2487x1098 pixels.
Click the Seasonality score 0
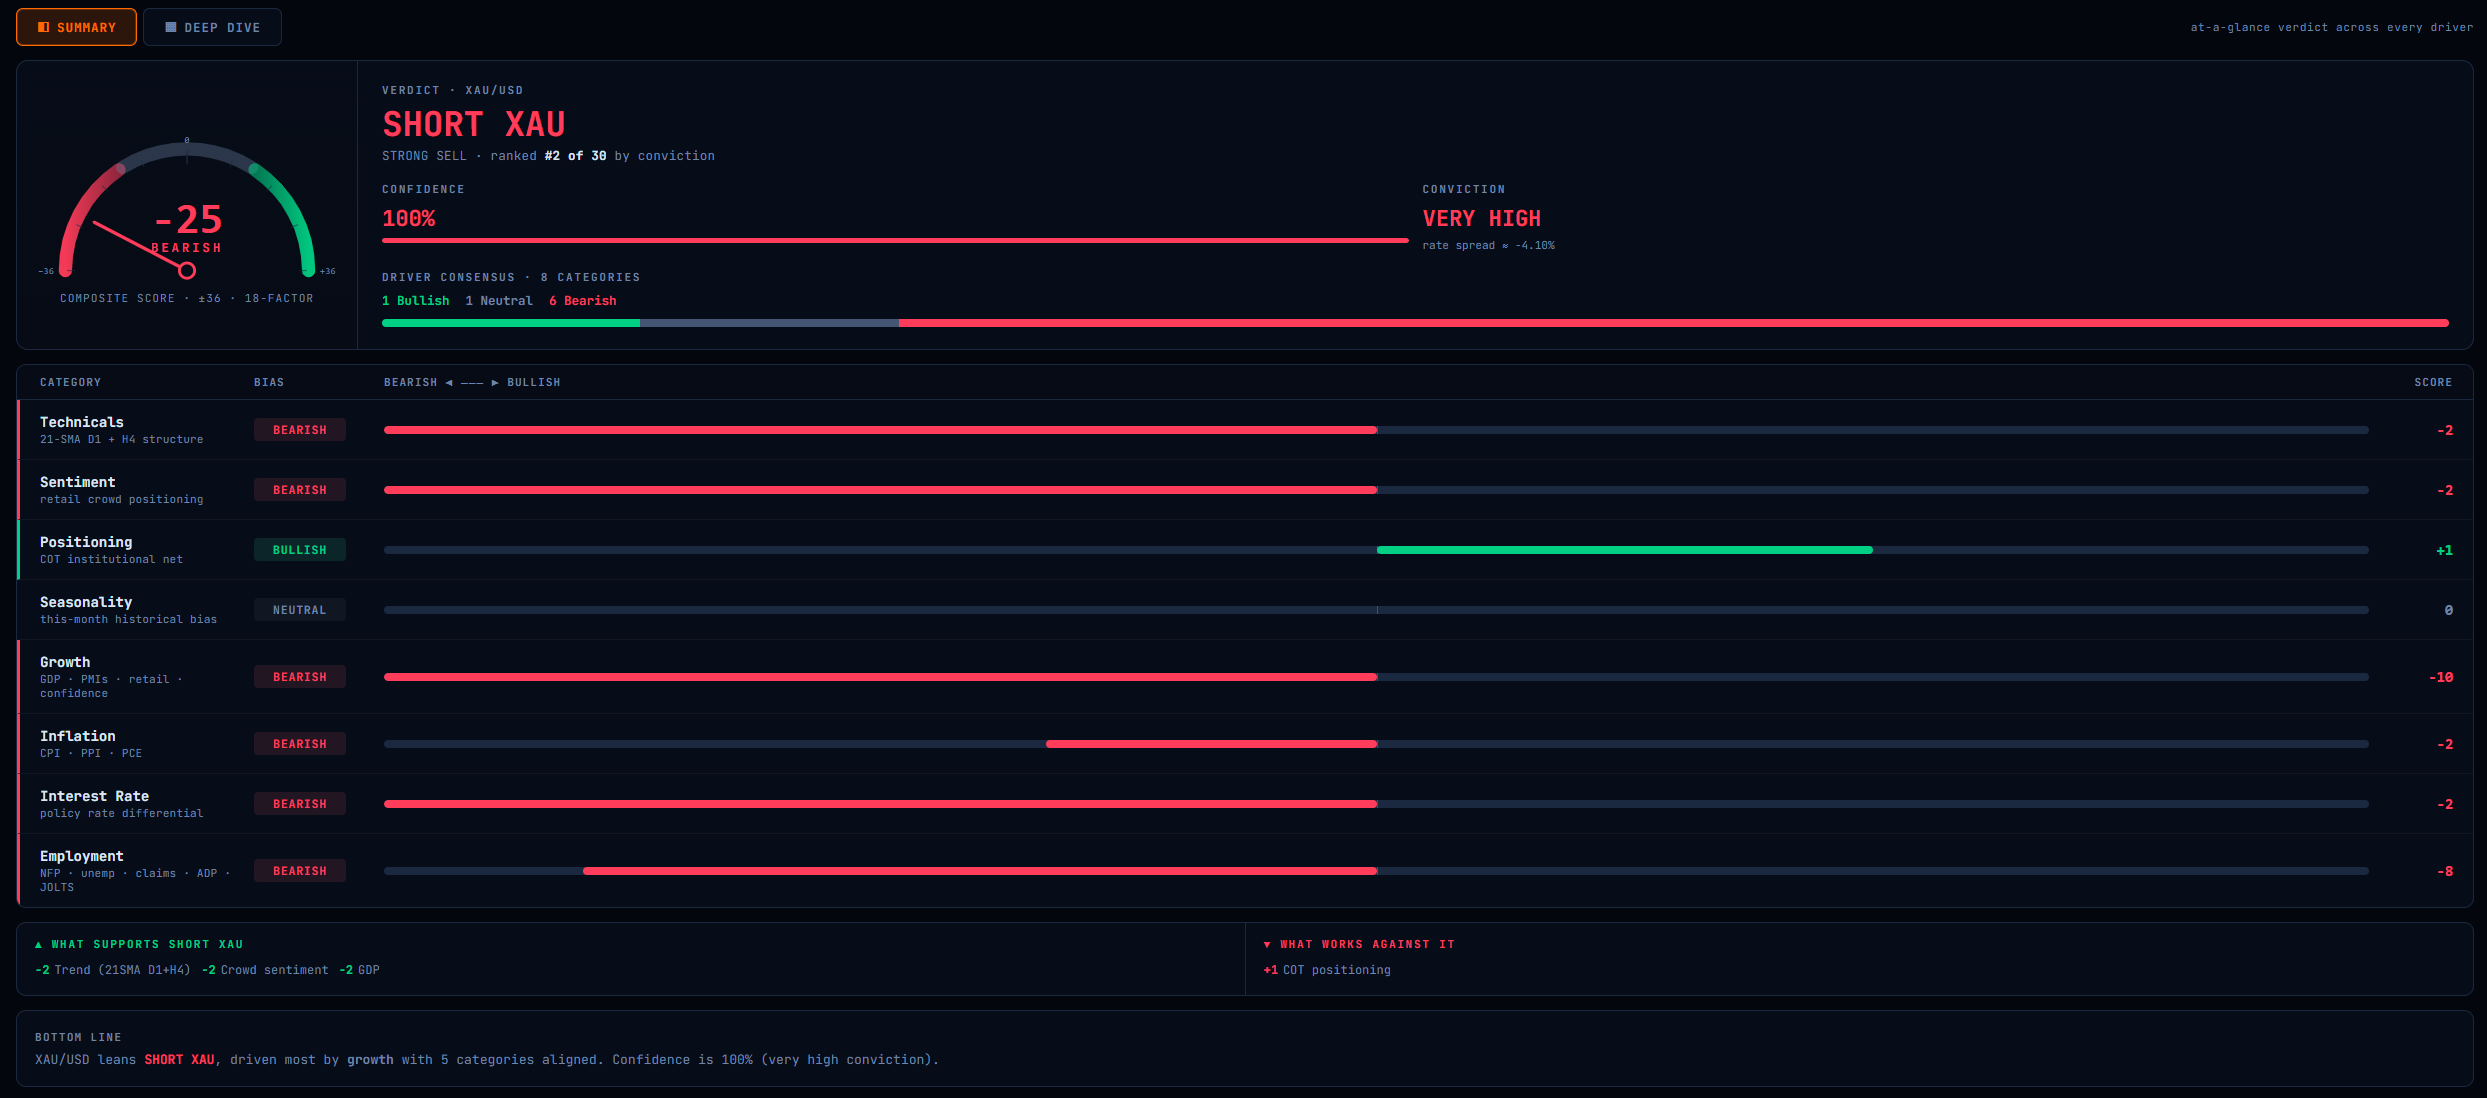2449,610
